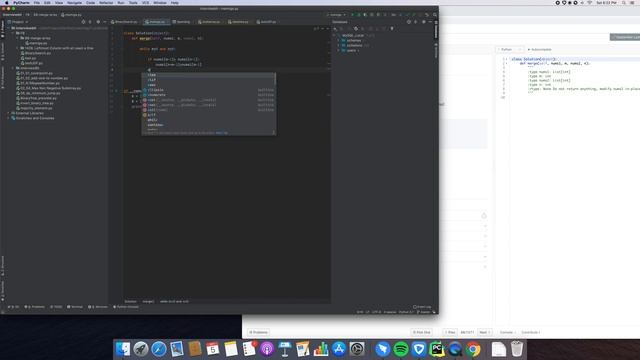The height and width of the screenshot is (360, 640).
Task: Expand External Libraries in project tree
Action: pyautogui.click(x=8, y=113)
